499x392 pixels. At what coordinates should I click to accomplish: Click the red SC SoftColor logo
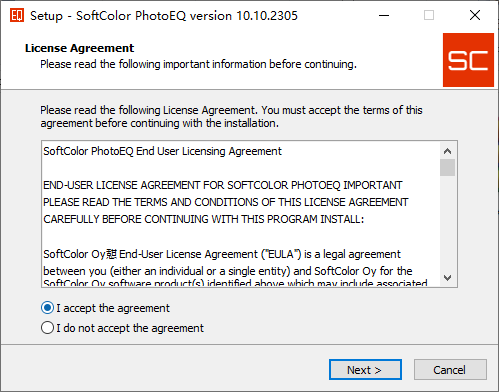click(468, 60)
